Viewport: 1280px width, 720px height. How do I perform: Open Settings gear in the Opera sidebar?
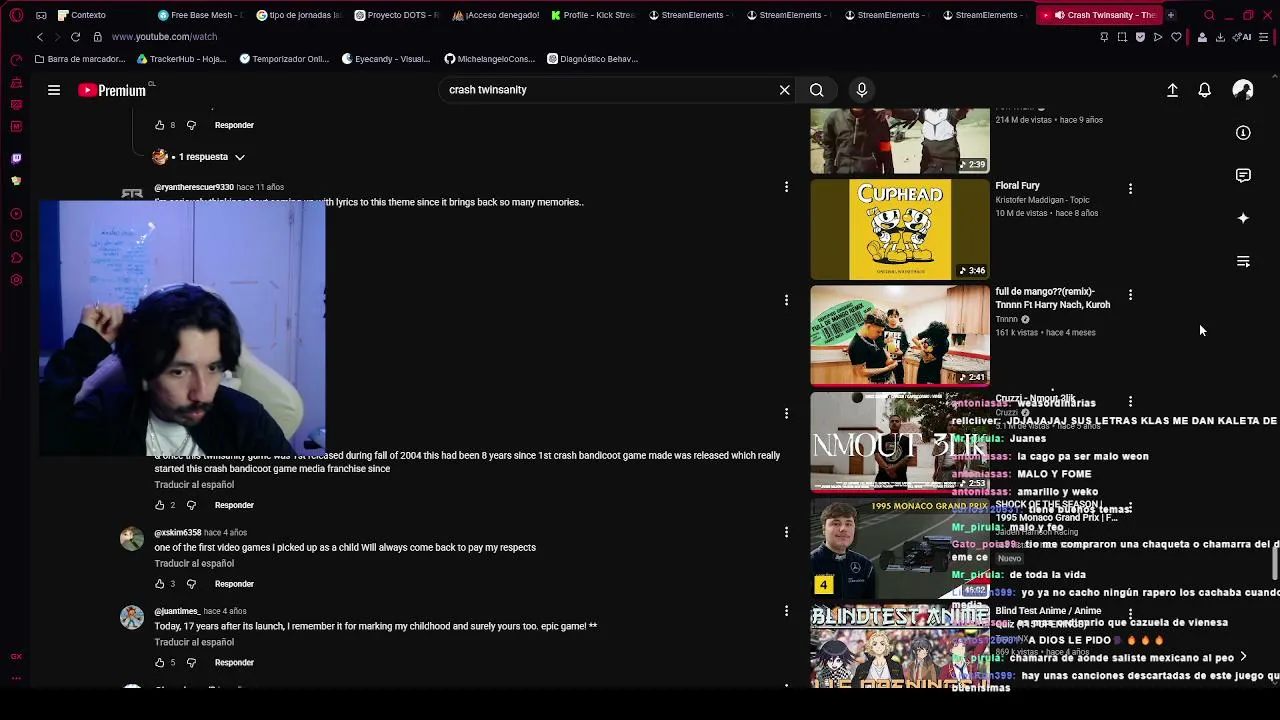click(16, 280)
